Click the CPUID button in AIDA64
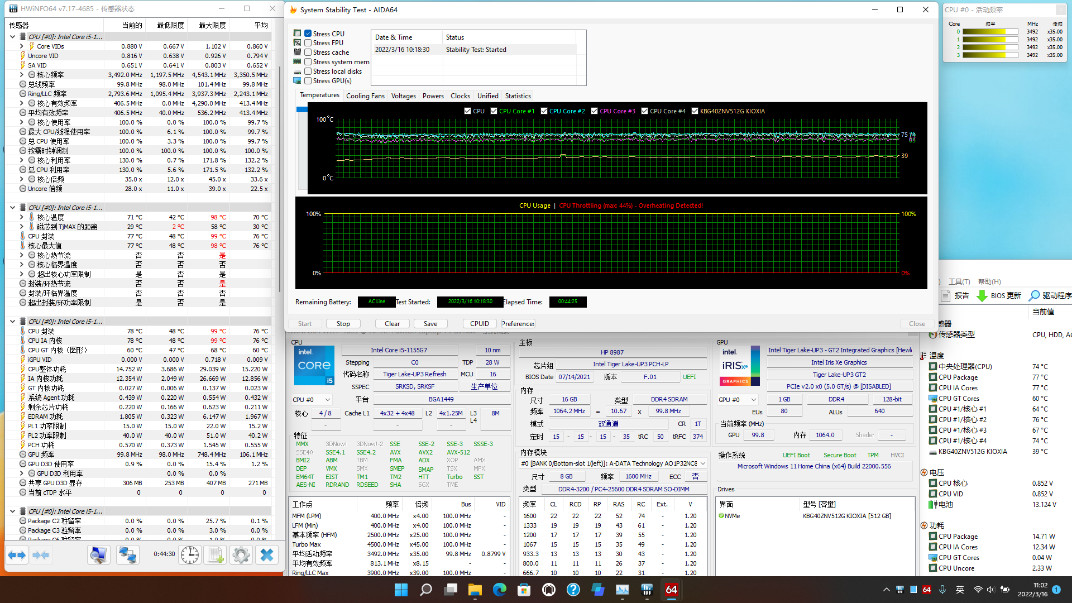Image resolution: width=1072 pixels, height=603 pixels. tap(479, 323)
